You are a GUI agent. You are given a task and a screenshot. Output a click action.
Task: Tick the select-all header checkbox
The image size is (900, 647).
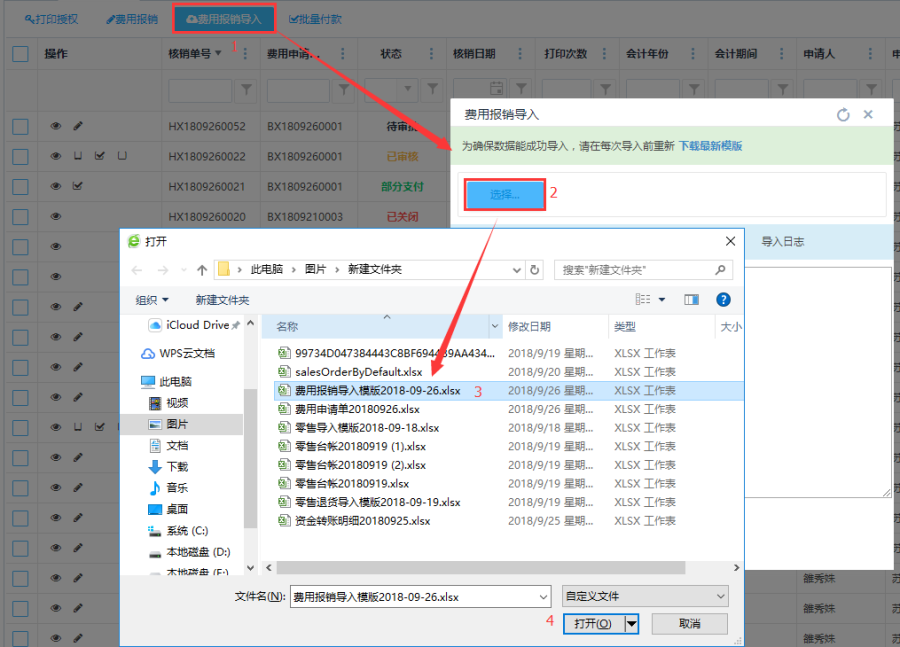(x=20, y=54)
